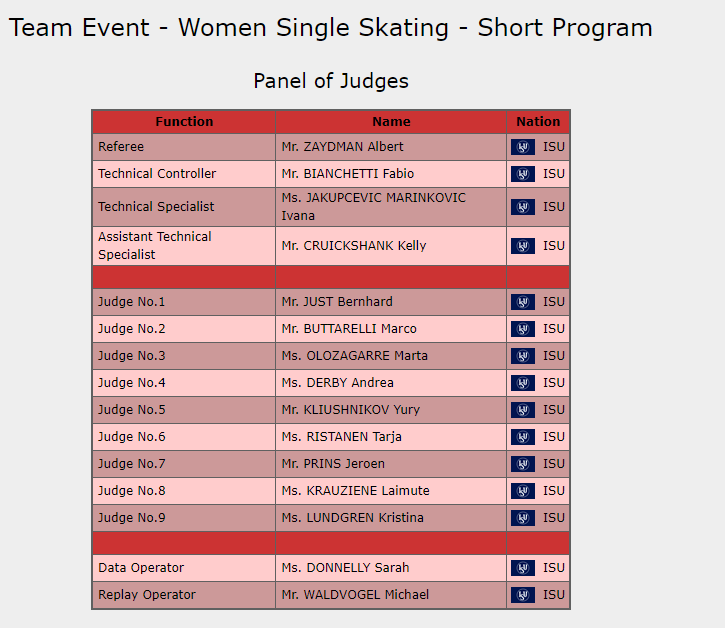Click the ISU flag beside Data Operator
Screen dimensions: 725x628
[523, 568]
